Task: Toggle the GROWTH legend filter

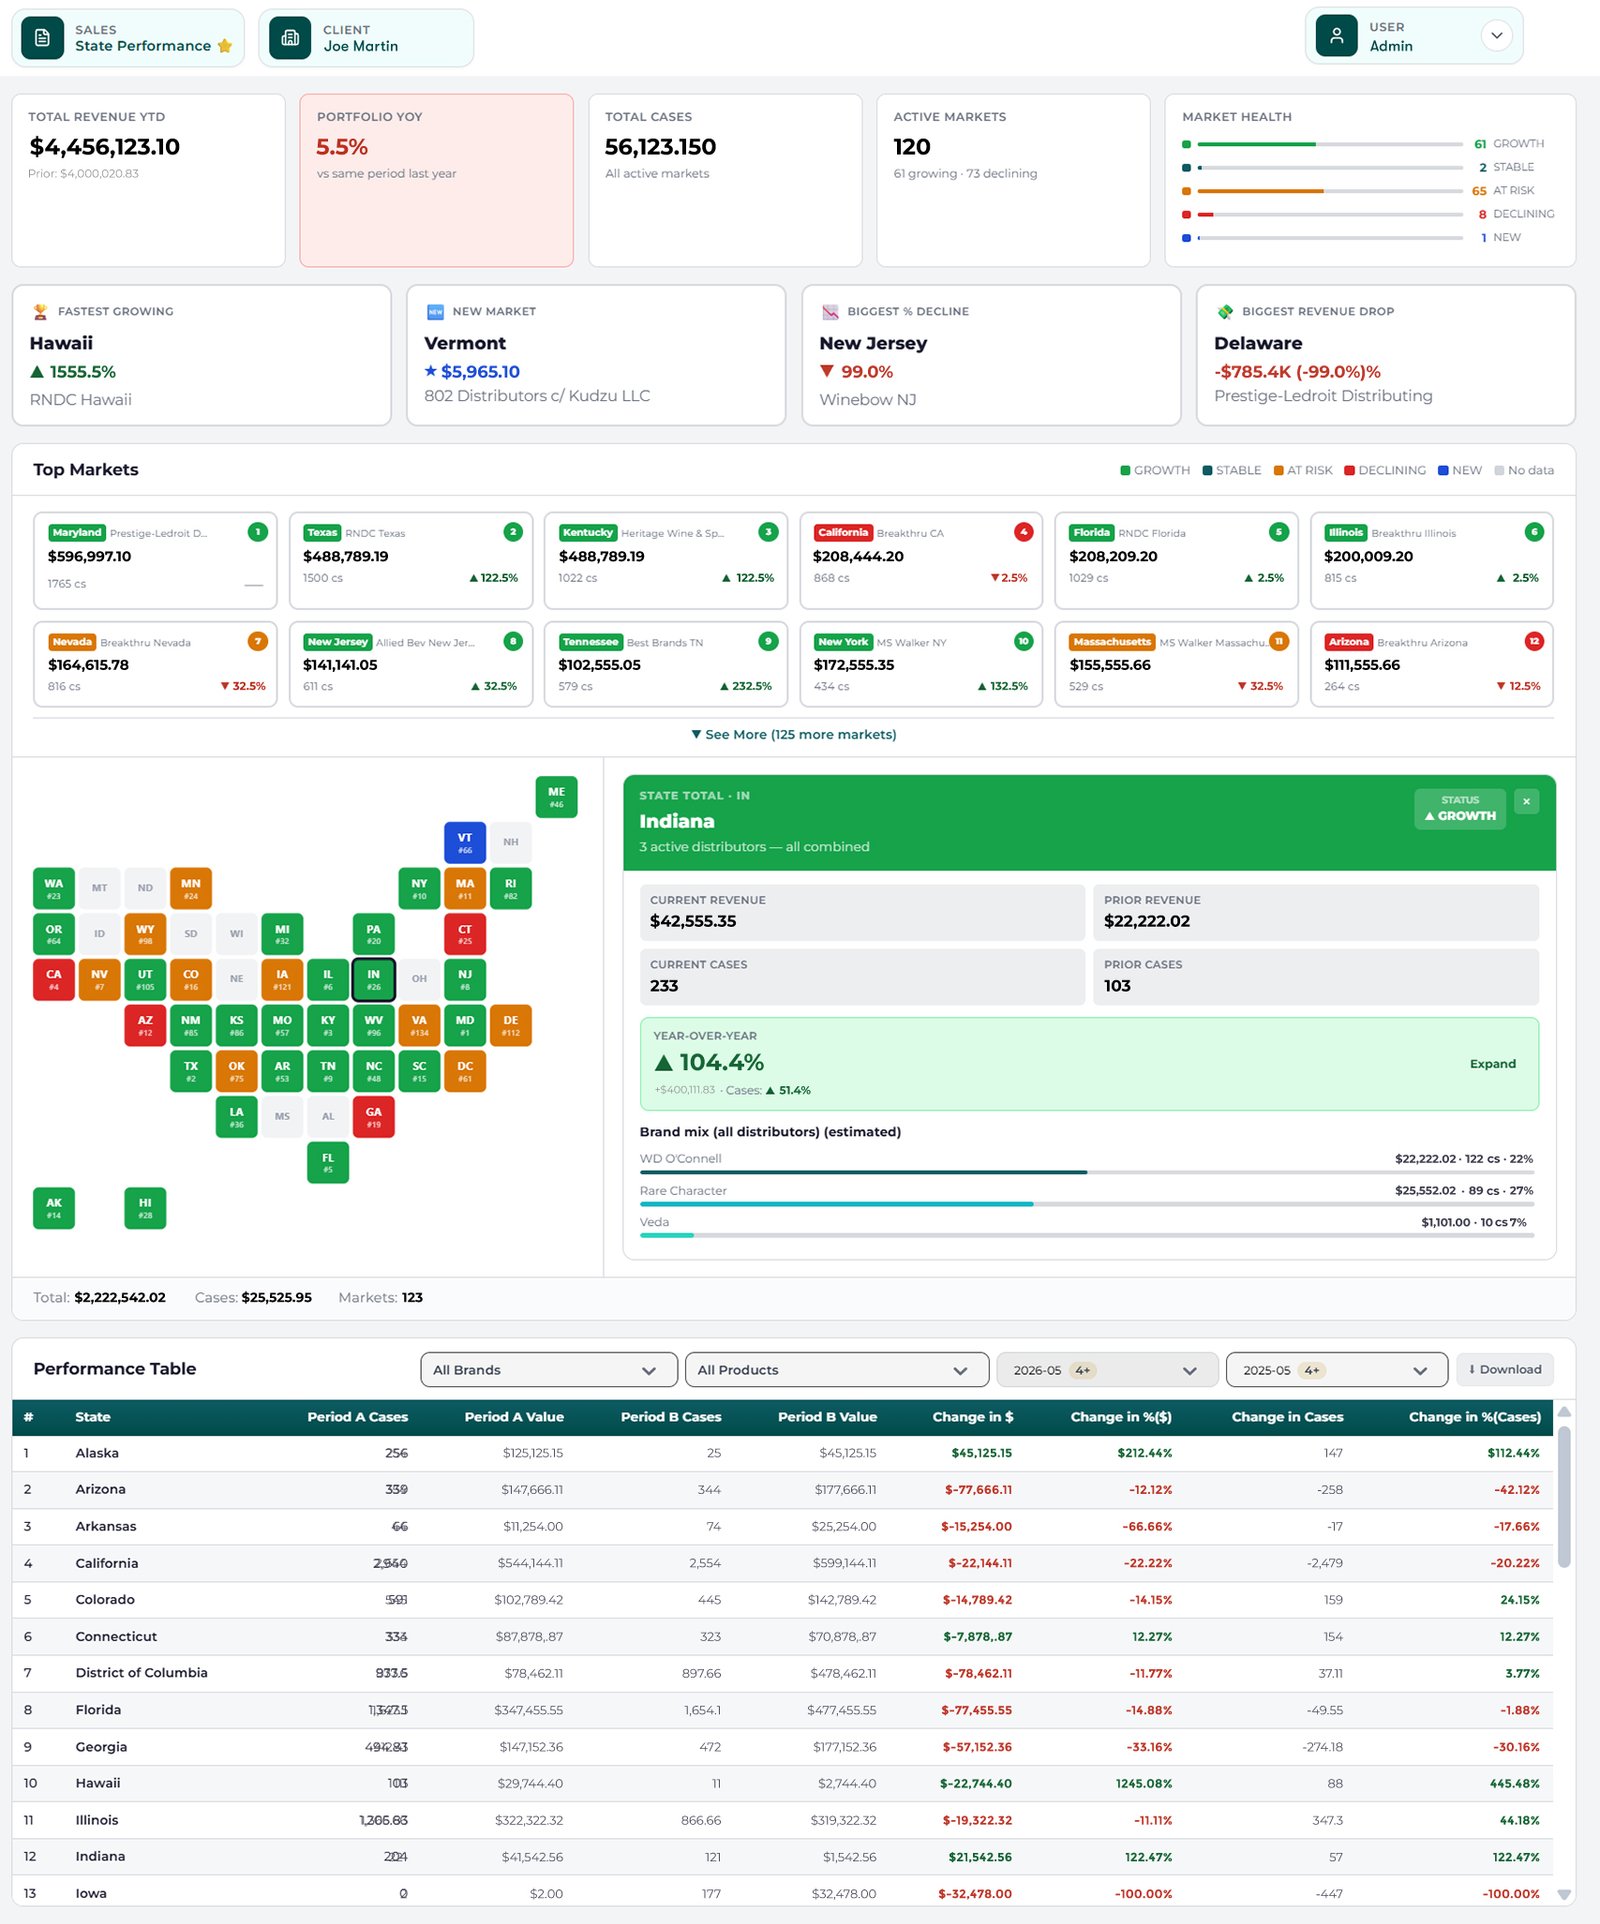Action: point(1155,470)
